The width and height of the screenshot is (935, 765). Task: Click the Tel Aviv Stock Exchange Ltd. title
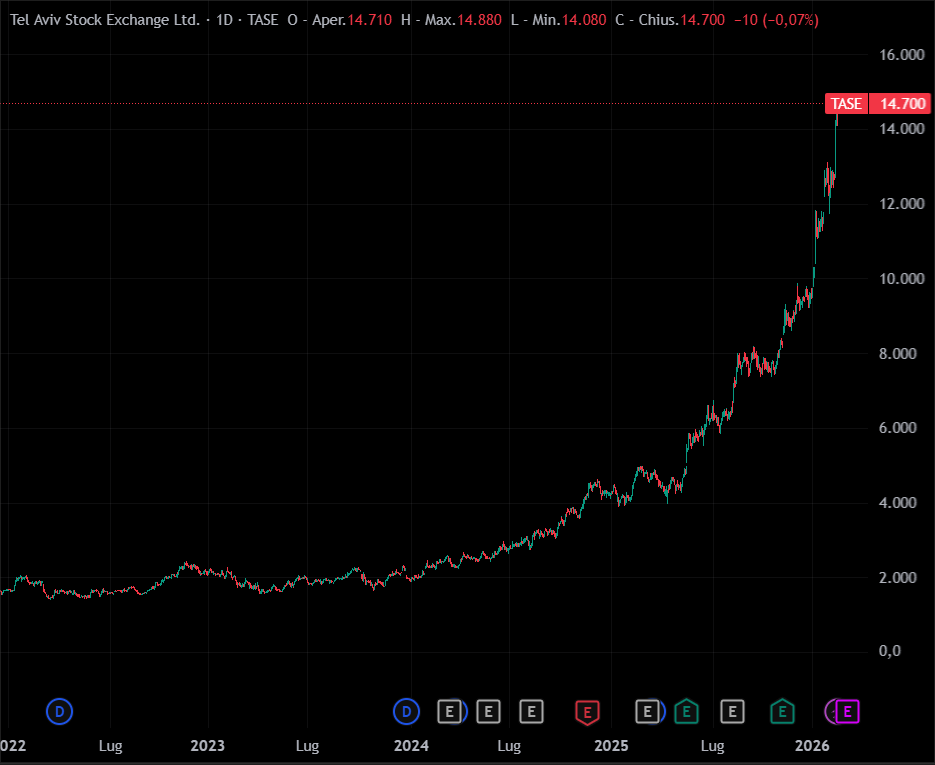coord(104,20)
